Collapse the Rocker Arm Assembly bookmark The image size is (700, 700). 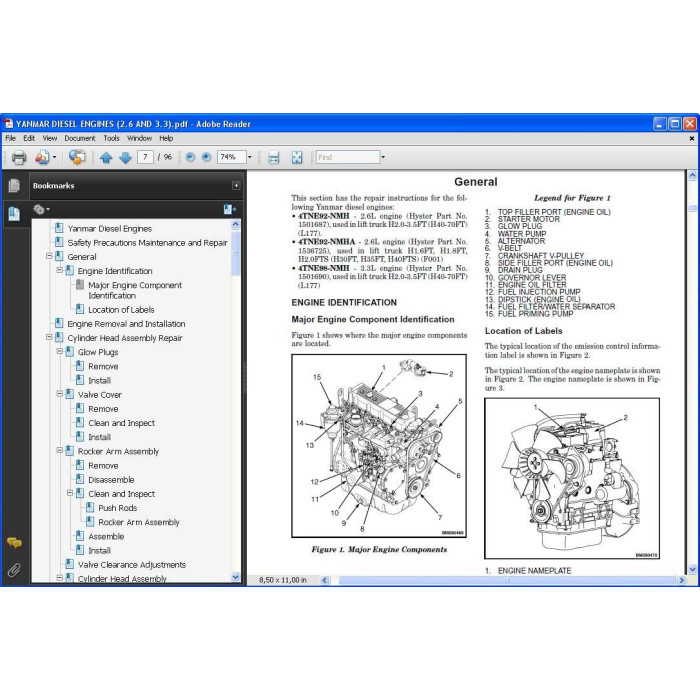point(59,451)
